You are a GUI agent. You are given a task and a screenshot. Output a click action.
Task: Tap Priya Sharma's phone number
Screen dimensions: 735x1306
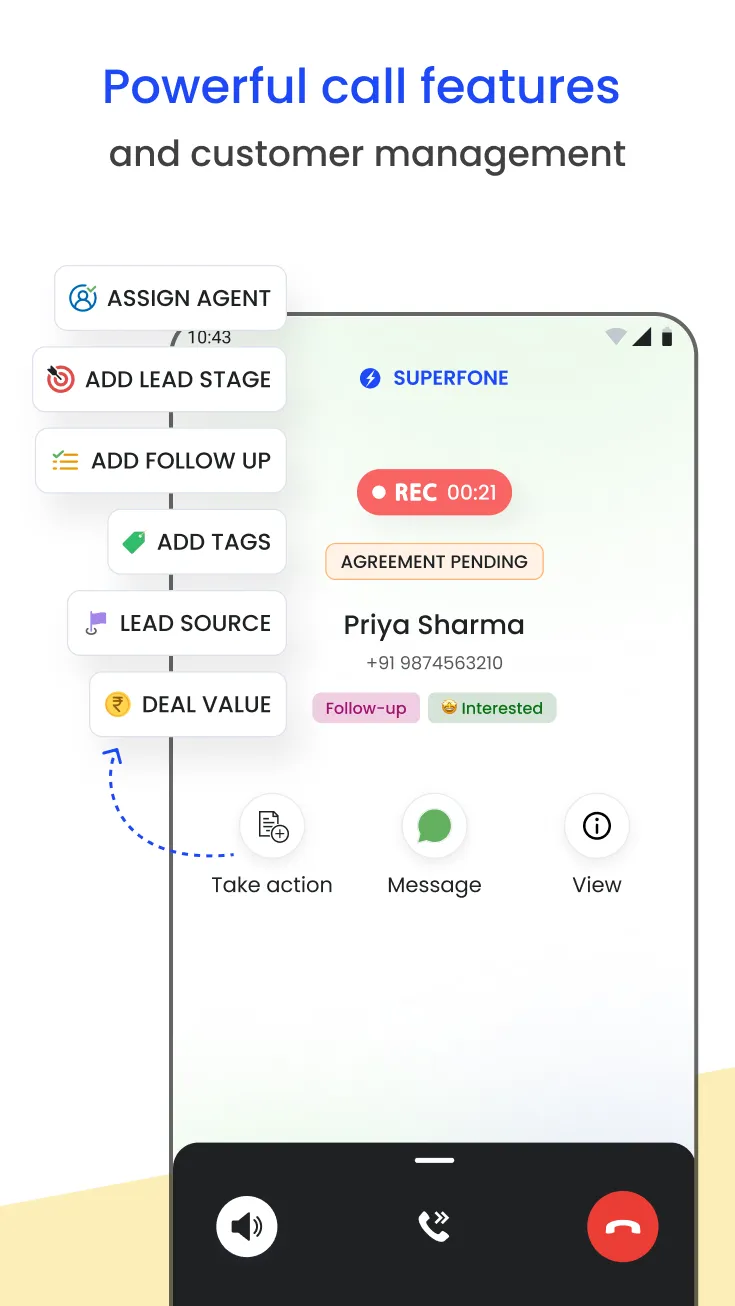[x=434, y=662]
